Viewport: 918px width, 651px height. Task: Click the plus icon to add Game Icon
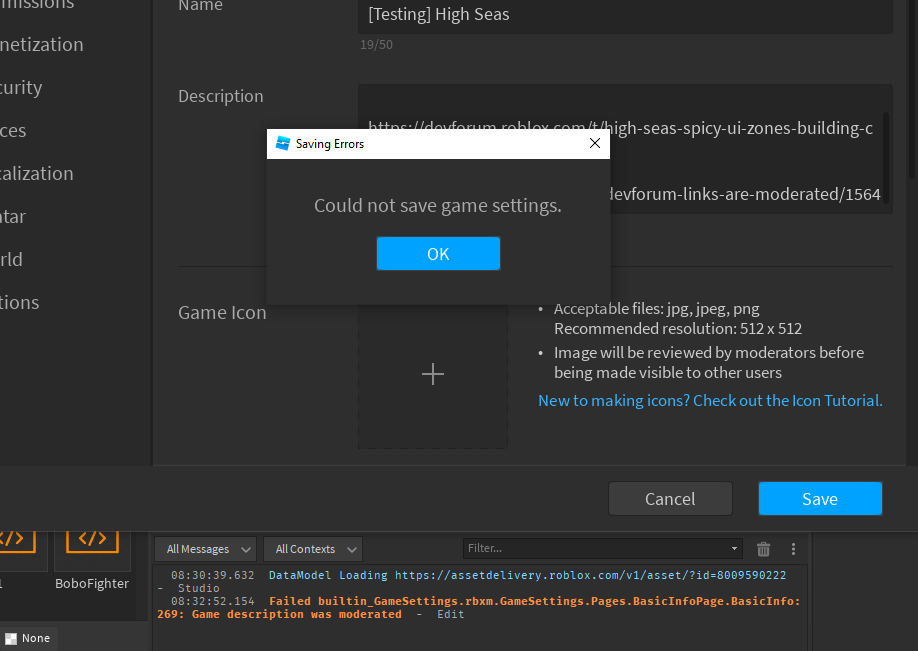click(x=432, y=374)
